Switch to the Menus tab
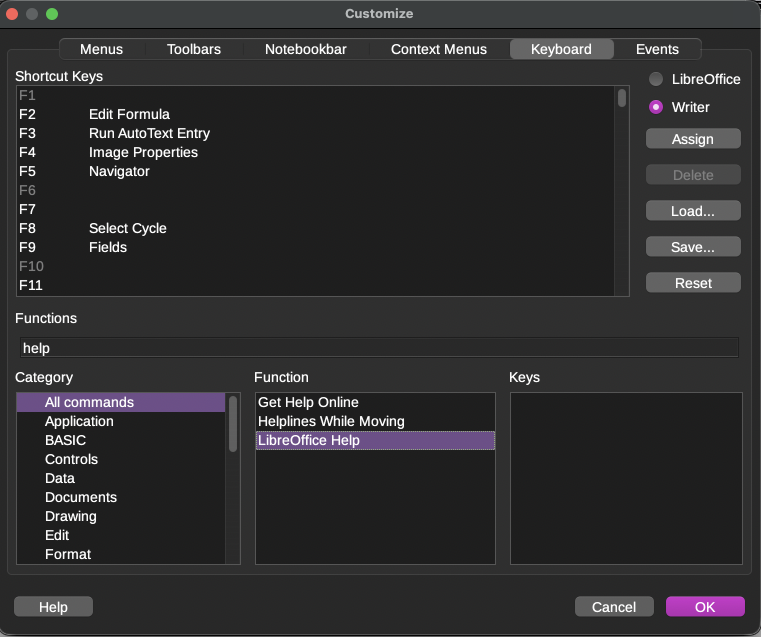Viewport: 761px width, 637px height. 101,49
